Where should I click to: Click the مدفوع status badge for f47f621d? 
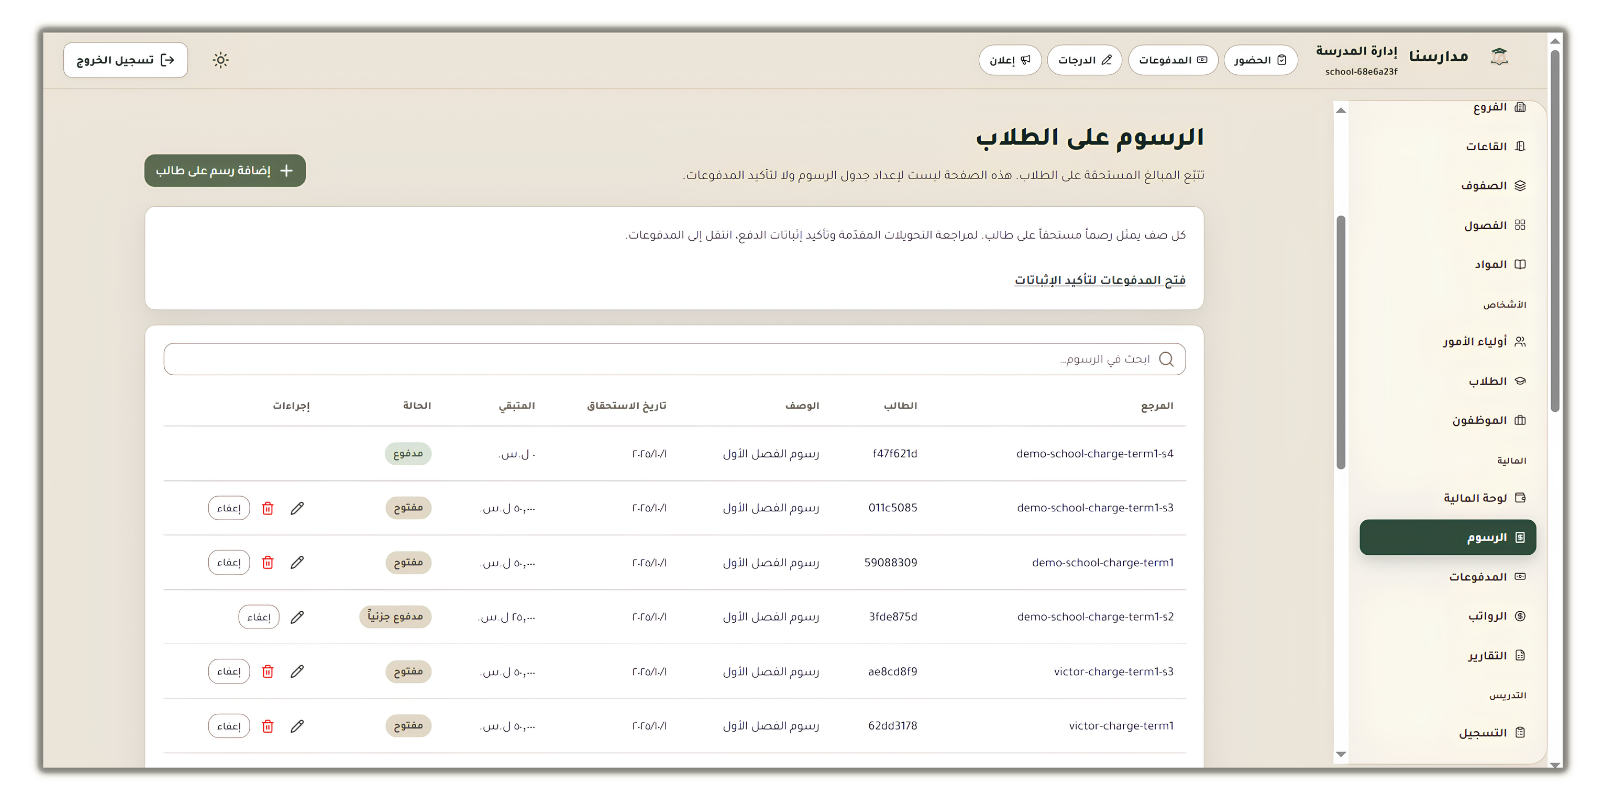click(x=408, y=454)
